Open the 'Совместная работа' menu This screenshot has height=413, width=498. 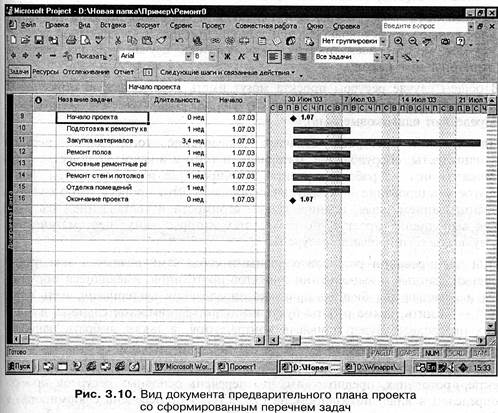click(x=266, y=26)
